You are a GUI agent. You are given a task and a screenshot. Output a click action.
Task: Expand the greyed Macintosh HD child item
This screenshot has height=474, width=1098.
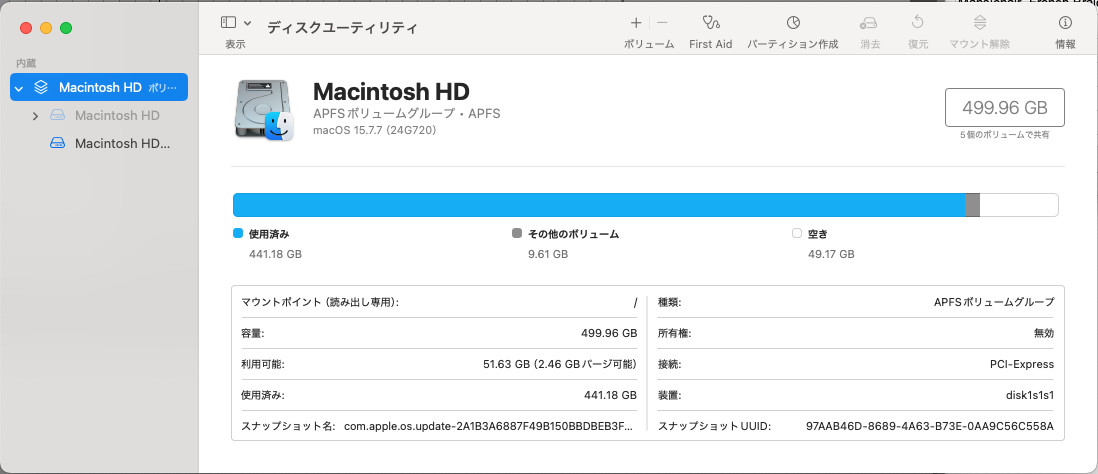(35, 116)
